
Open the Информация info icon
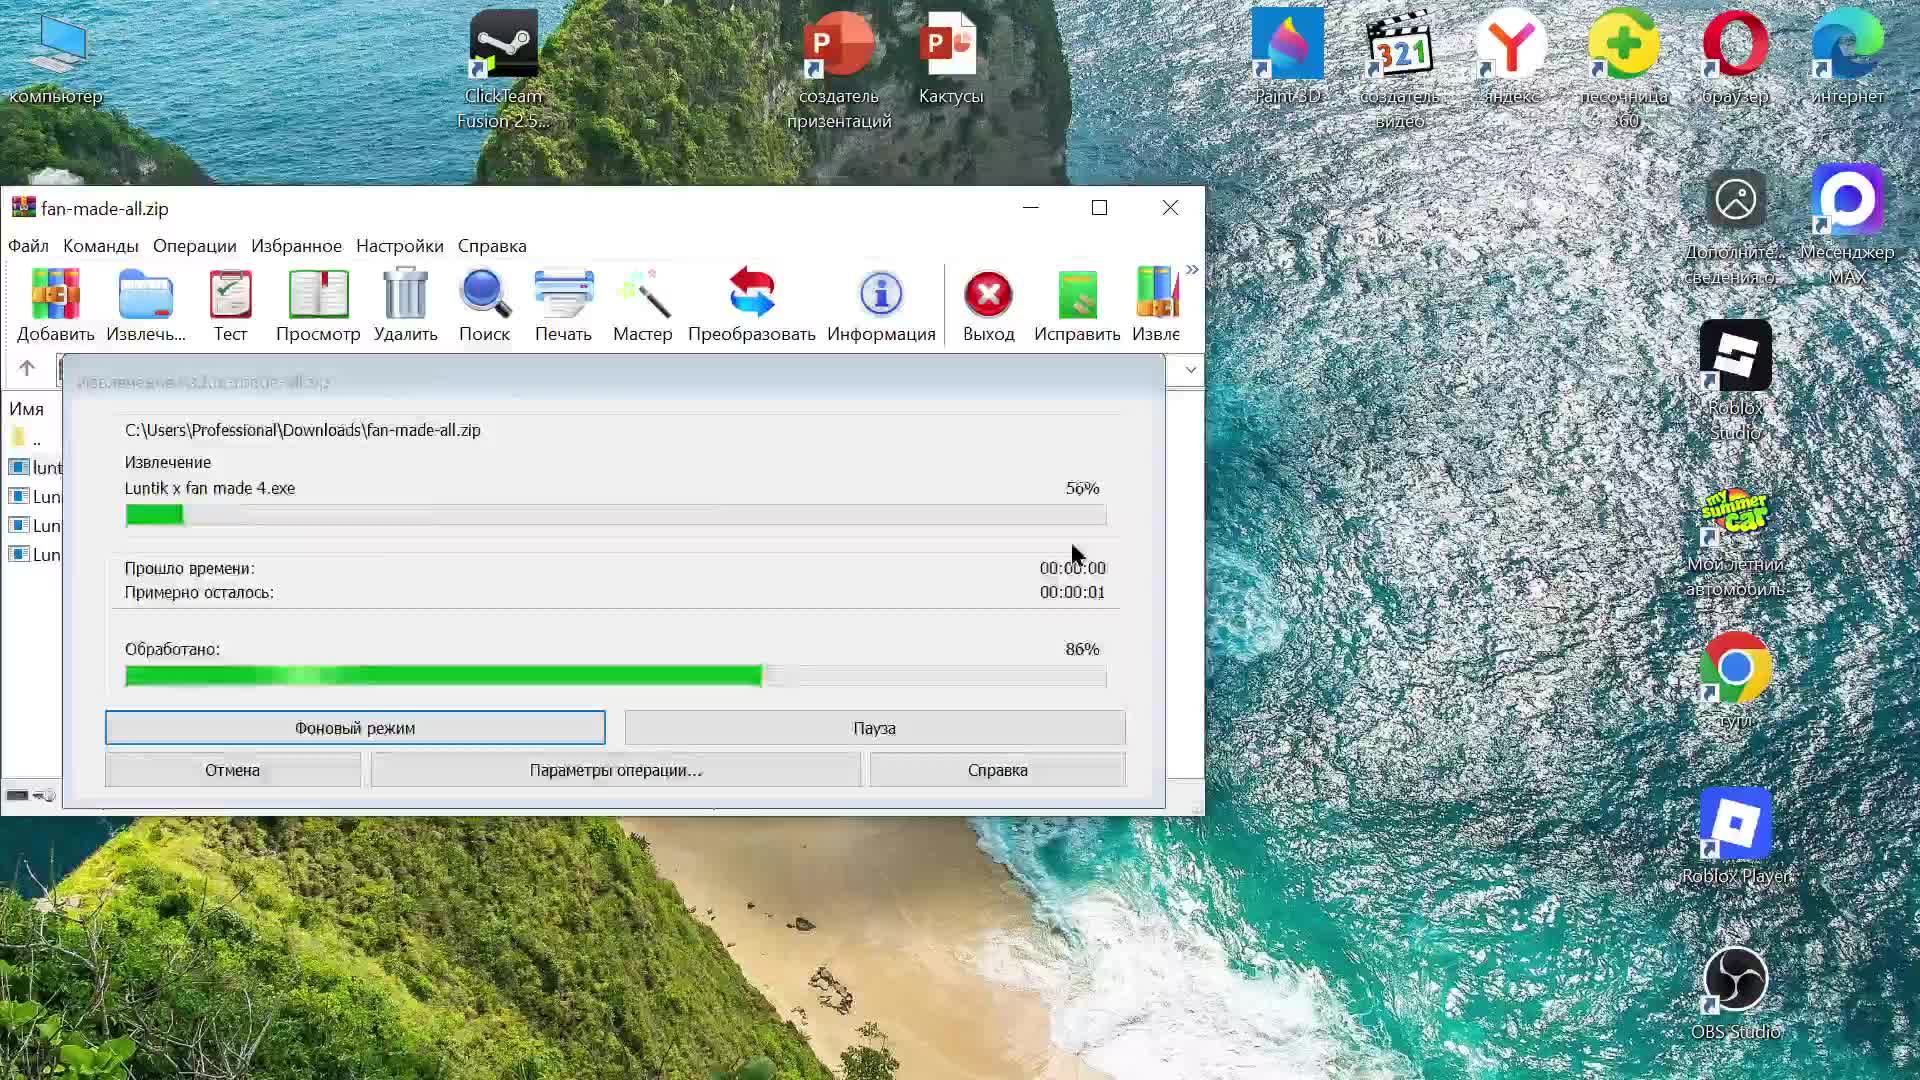tap(881, 295)
